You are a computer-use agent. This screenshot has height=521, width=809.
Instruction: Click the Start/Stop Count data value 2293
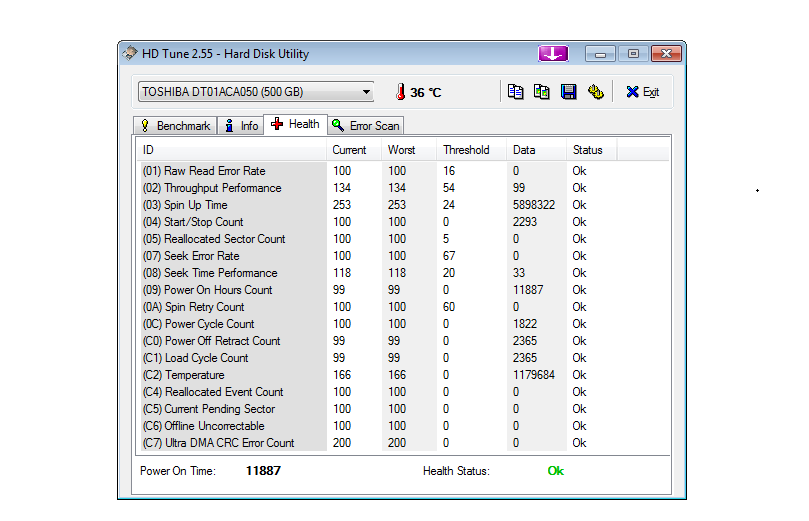click(525, 222)
